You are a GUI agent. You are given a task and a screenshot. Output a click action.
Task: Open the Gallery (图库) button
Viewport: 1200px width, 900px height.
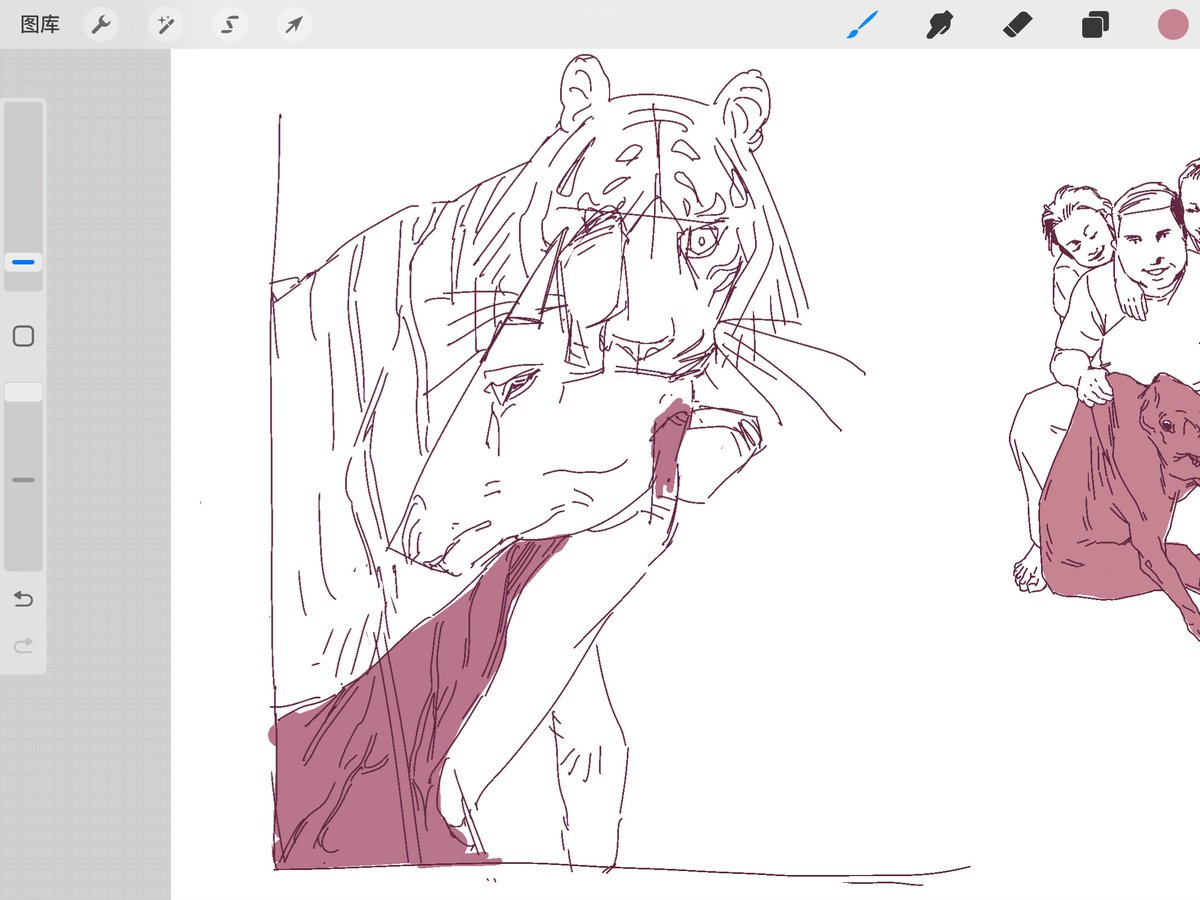click(40, 25)
